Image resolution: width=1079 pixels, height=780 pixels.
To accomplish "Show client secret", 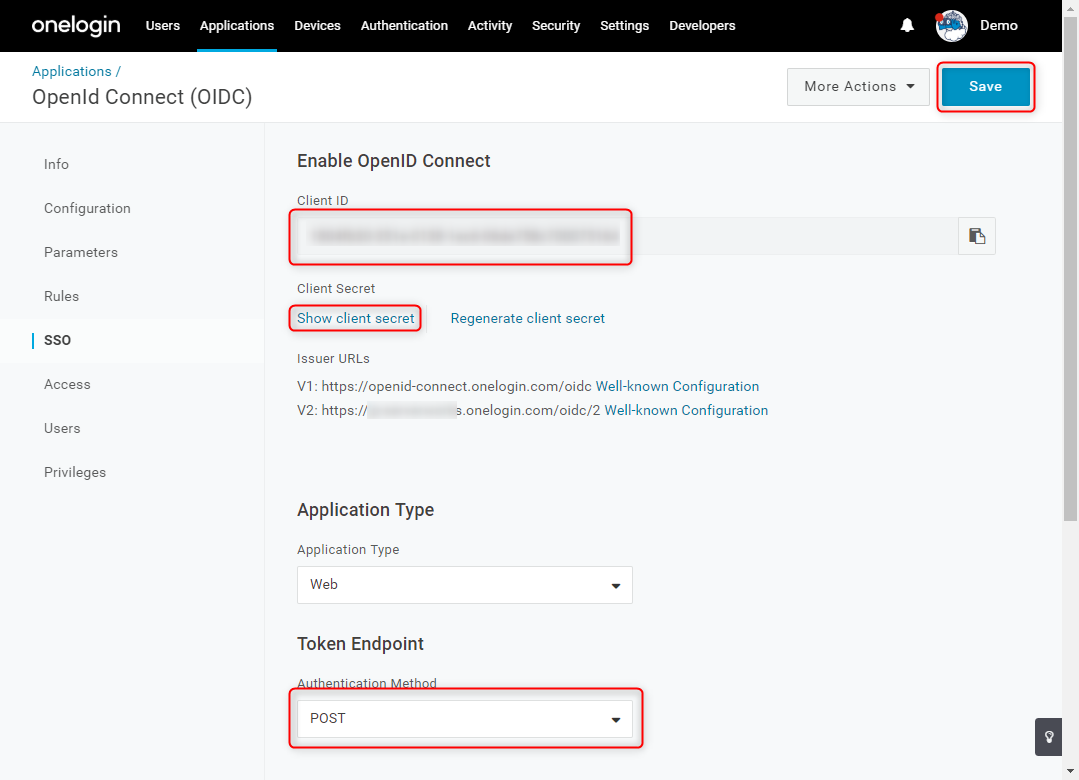I will pyautogui.click(x=356, y=318).
